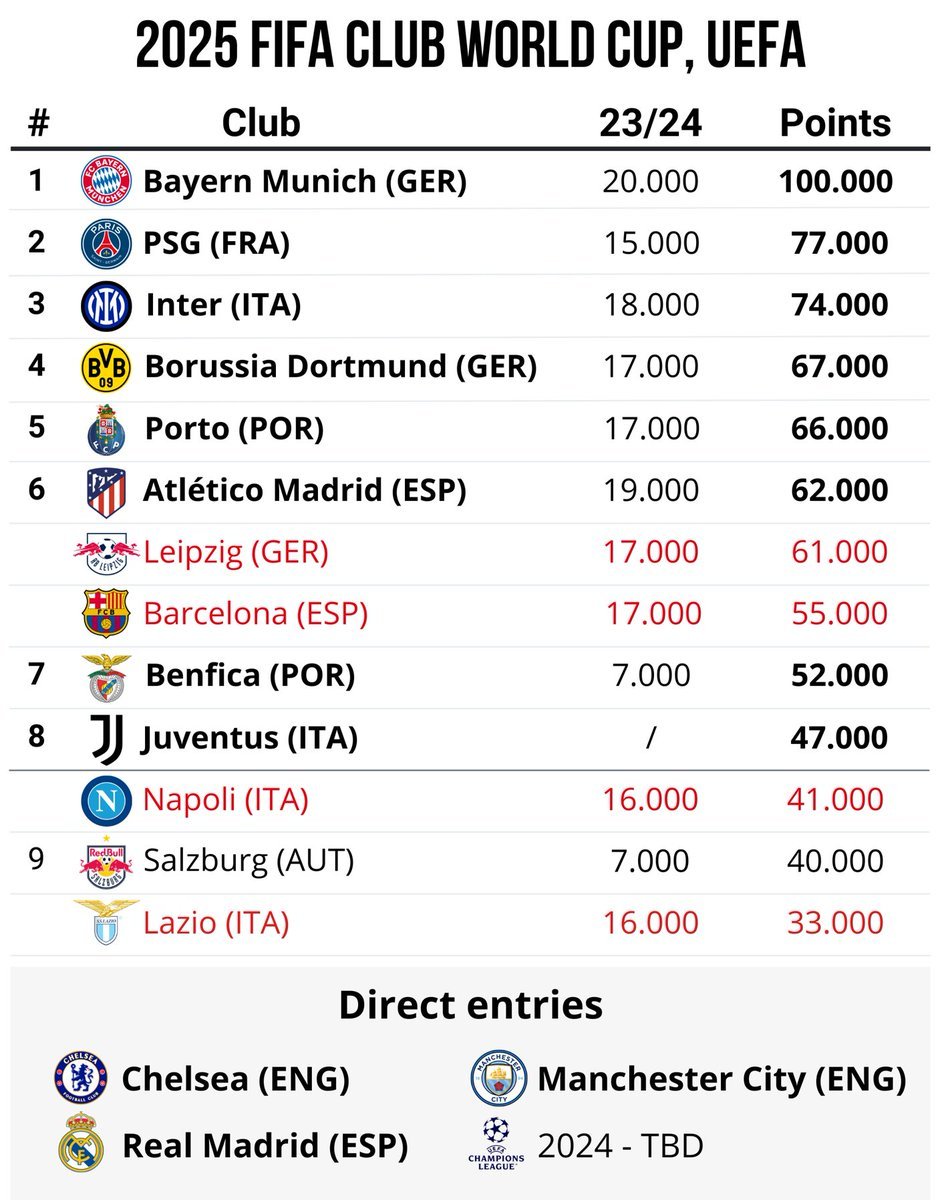Click the Atlético Madrid crest

pos(106,491)
